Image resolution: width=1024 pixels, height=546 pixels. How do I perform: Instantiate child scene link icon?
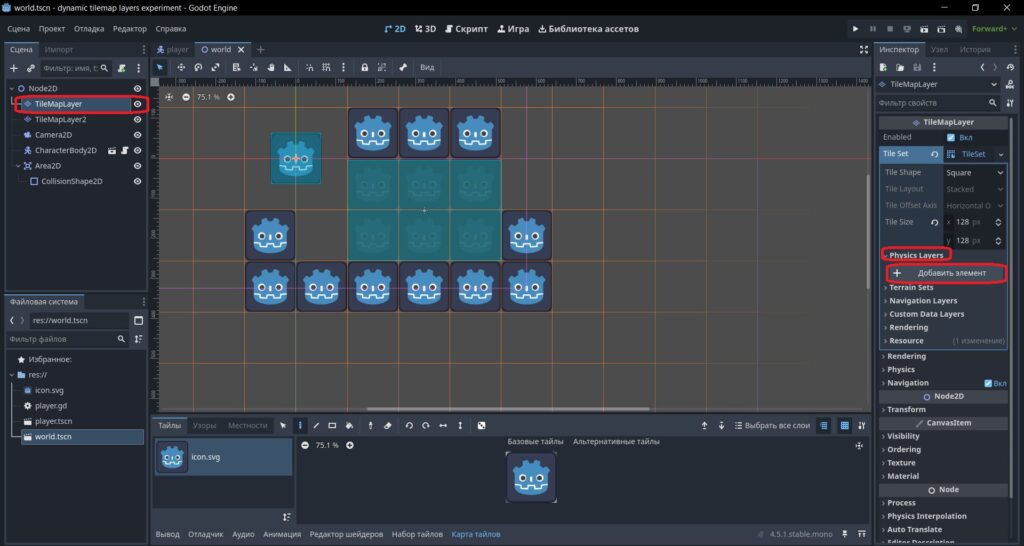31,68
